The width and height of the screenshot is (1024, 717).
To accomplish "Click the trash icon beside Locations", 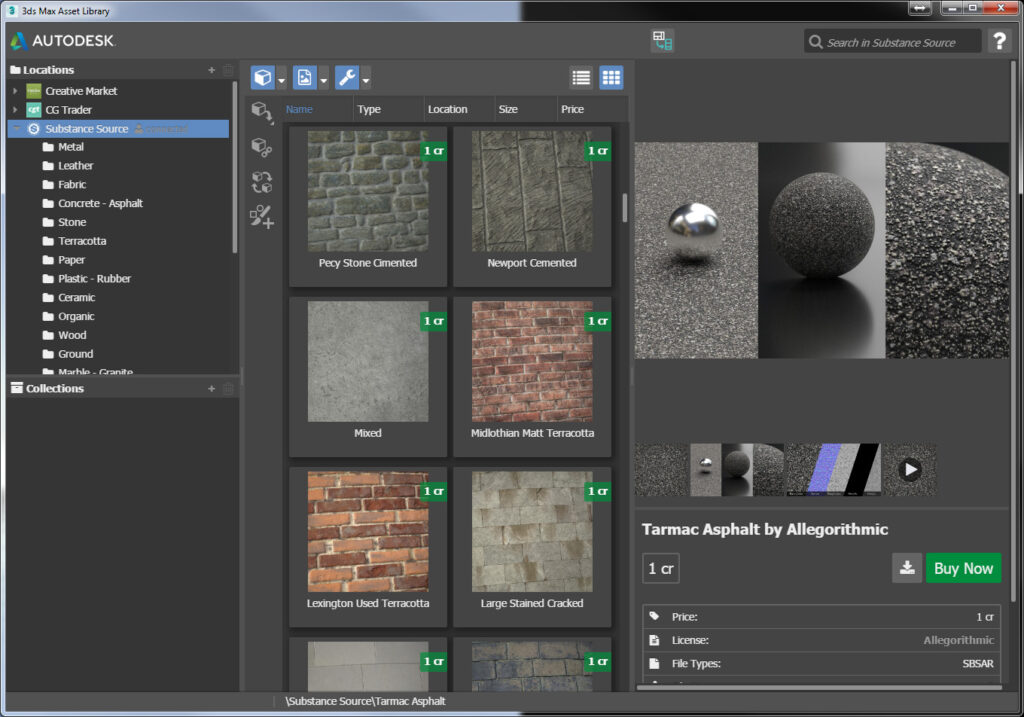I will tap(228, 70).
